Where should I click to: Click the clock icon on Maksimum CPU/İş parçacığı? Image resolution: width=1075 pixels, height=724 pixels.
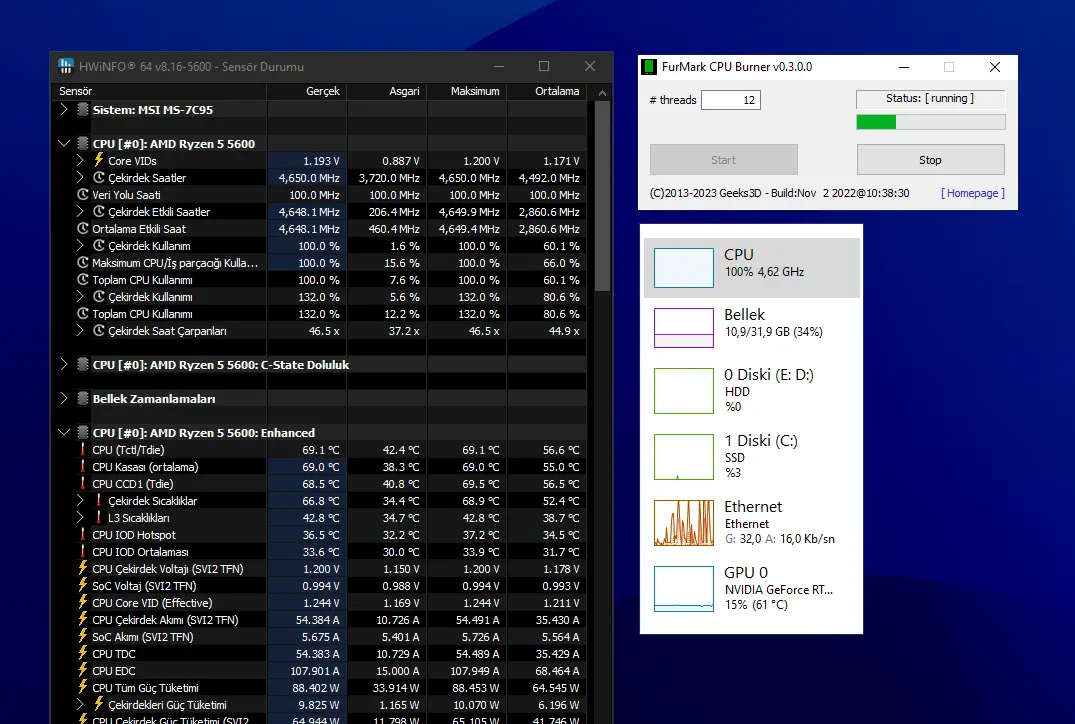click(x=83, y=263)
